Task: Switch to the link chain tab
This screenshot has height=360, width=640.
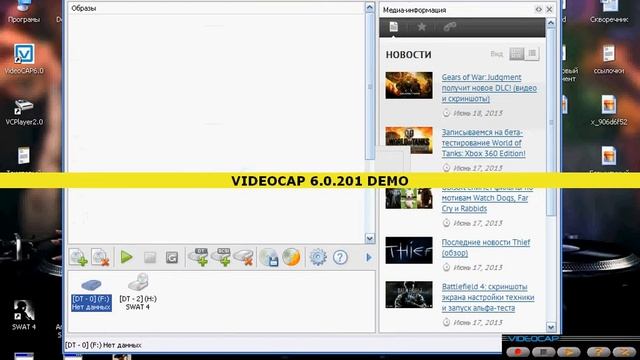Action: (x=449, y=27)
